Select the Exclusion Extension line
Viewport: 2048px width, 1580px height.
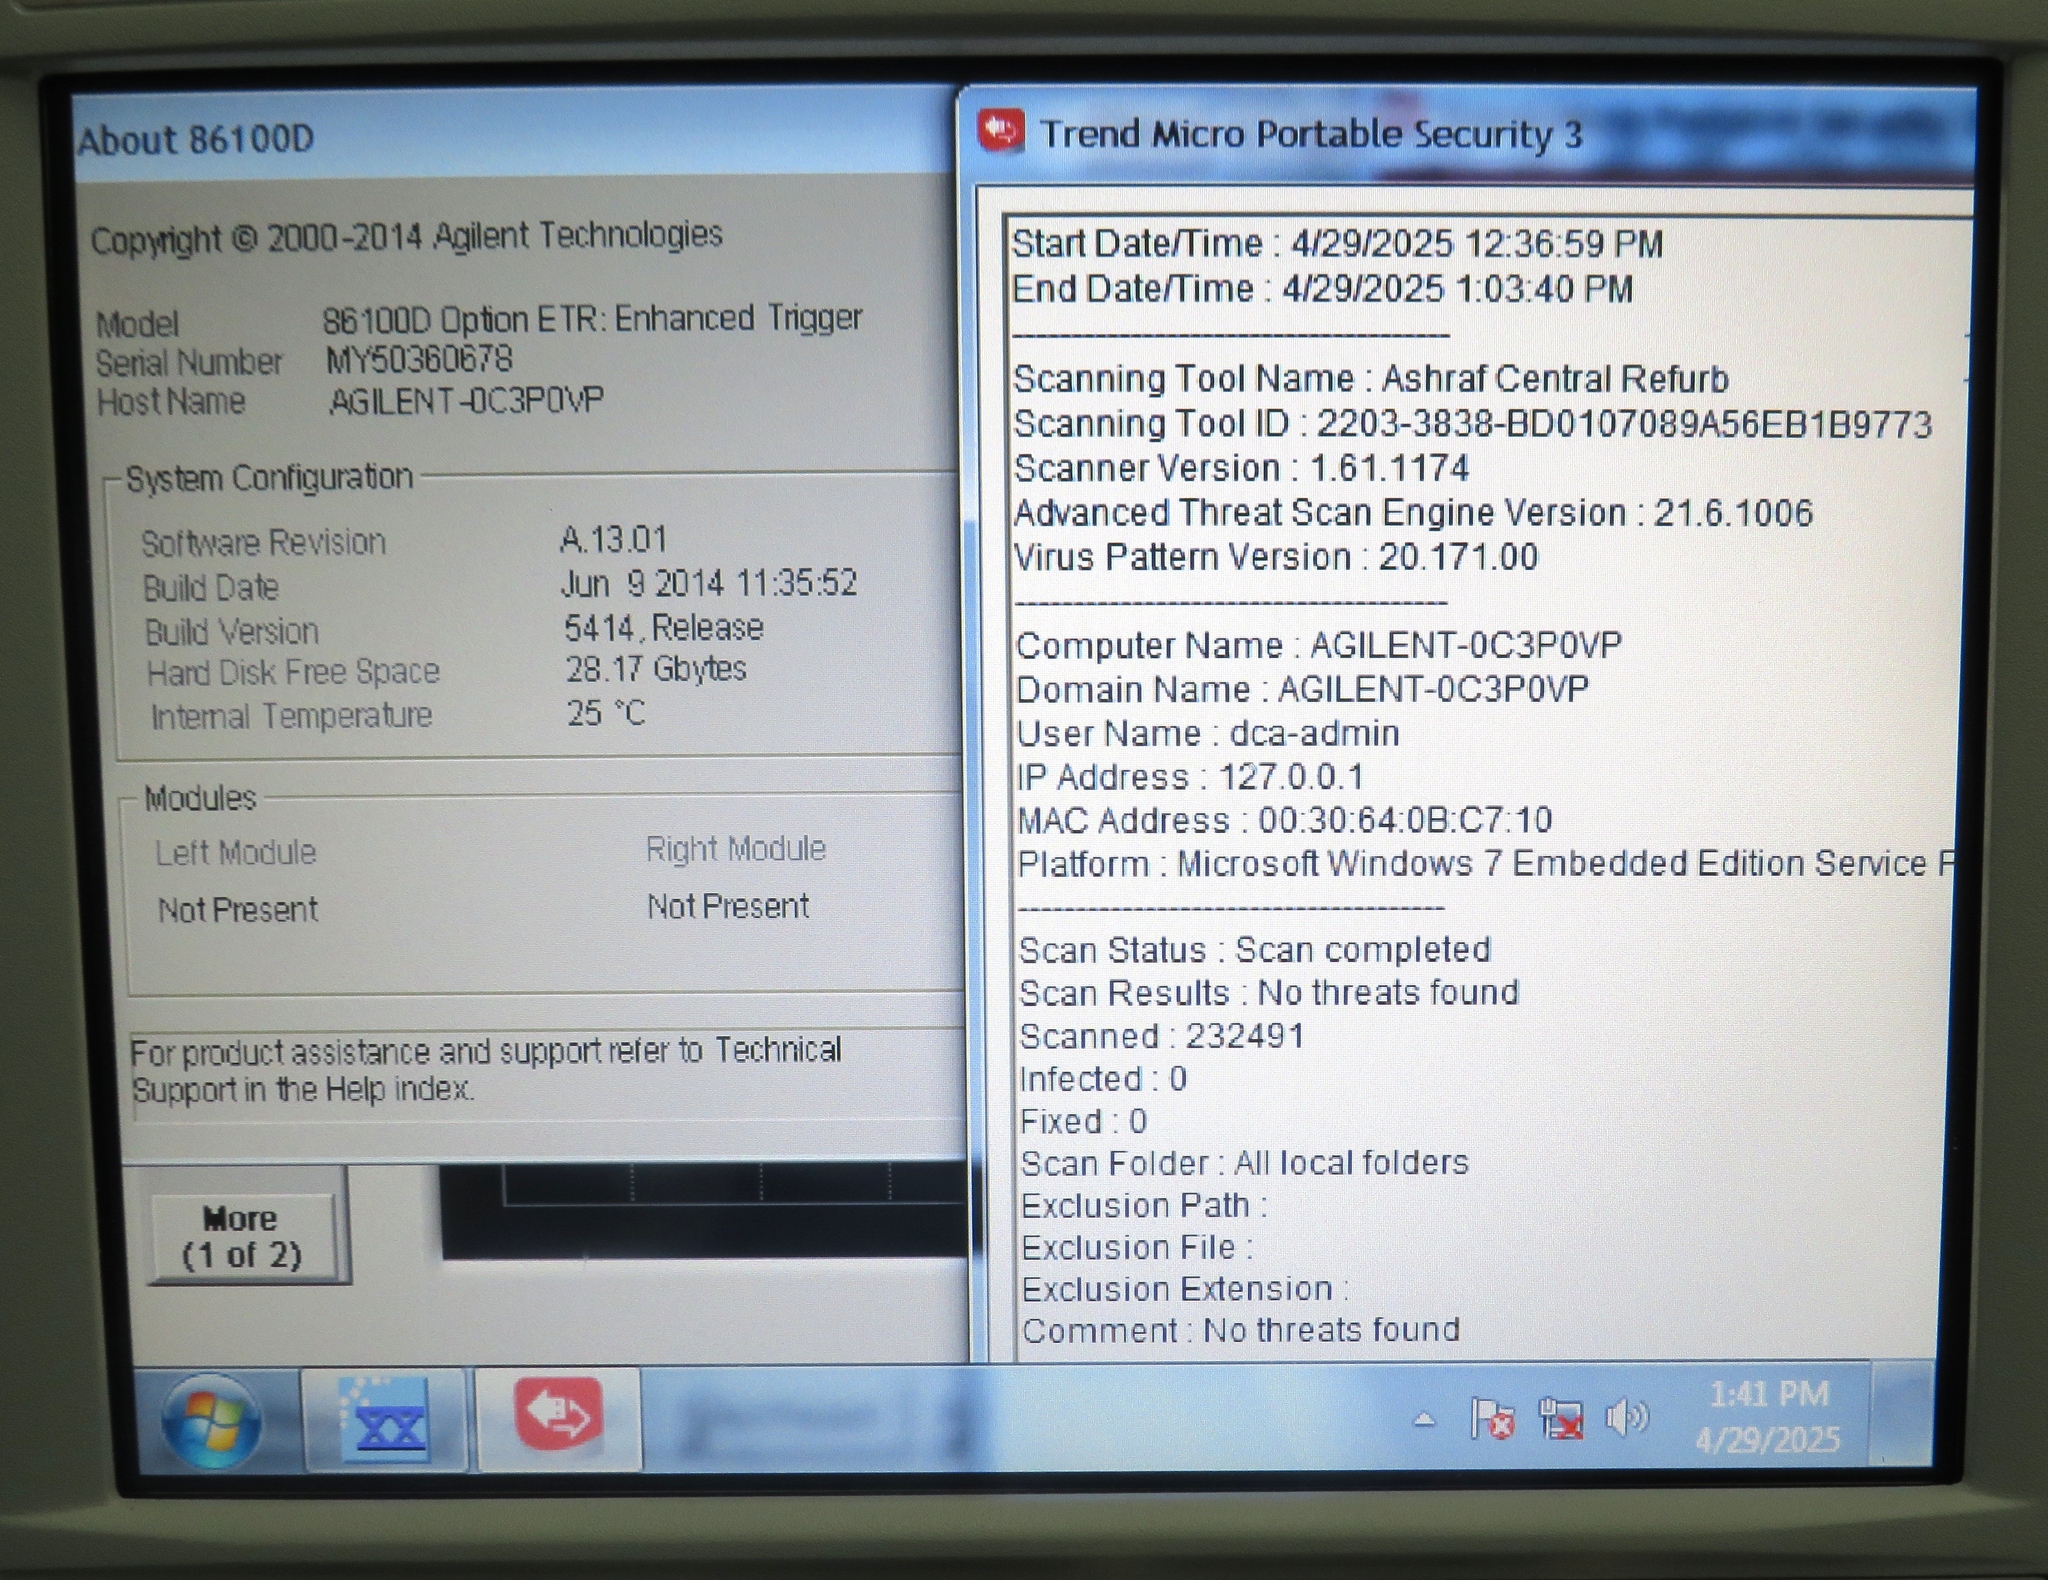(x=1185, y=1288)
